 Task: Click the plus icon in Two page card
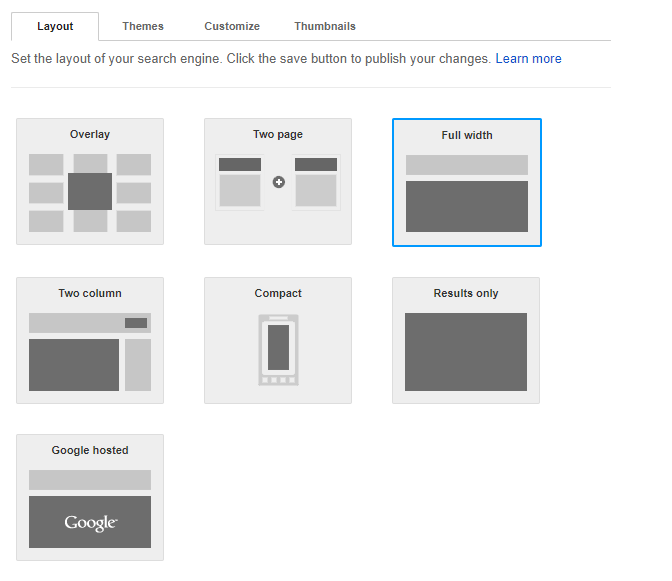coord(279,182)
